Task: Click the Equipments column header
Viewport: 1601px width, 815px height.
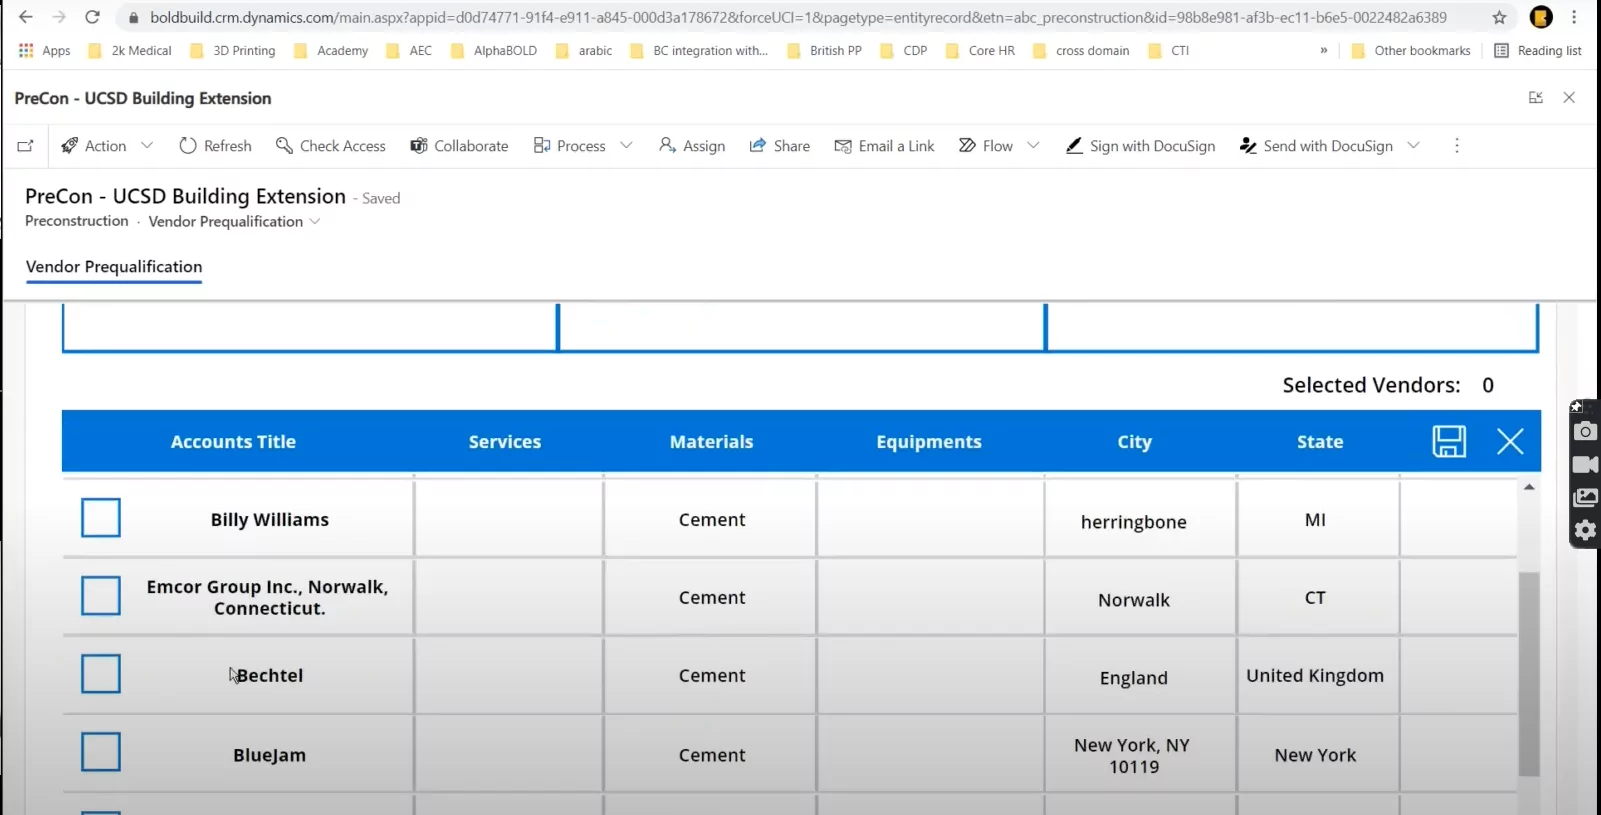Action: point(929,442)
